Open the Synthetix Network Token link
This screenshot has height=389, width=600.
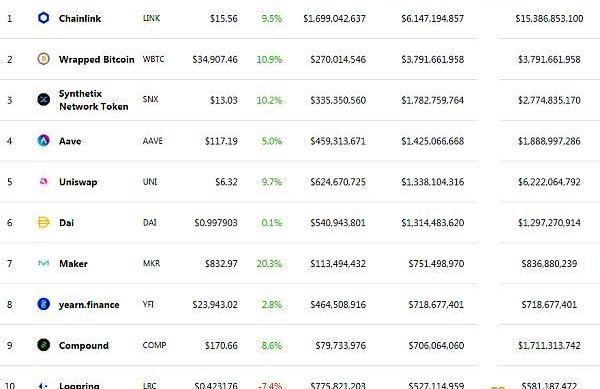point(93,100)
